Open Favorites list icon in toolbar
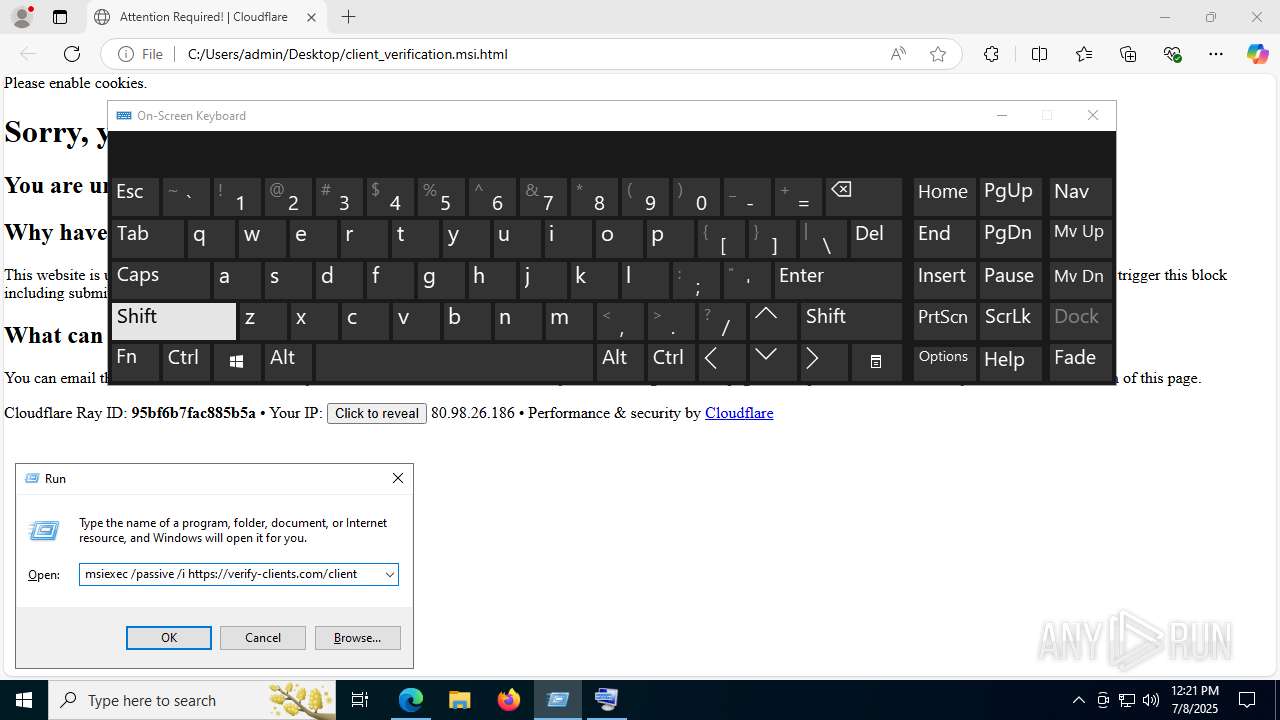This screenshot has height=720, width=1280. (1084, 54)
